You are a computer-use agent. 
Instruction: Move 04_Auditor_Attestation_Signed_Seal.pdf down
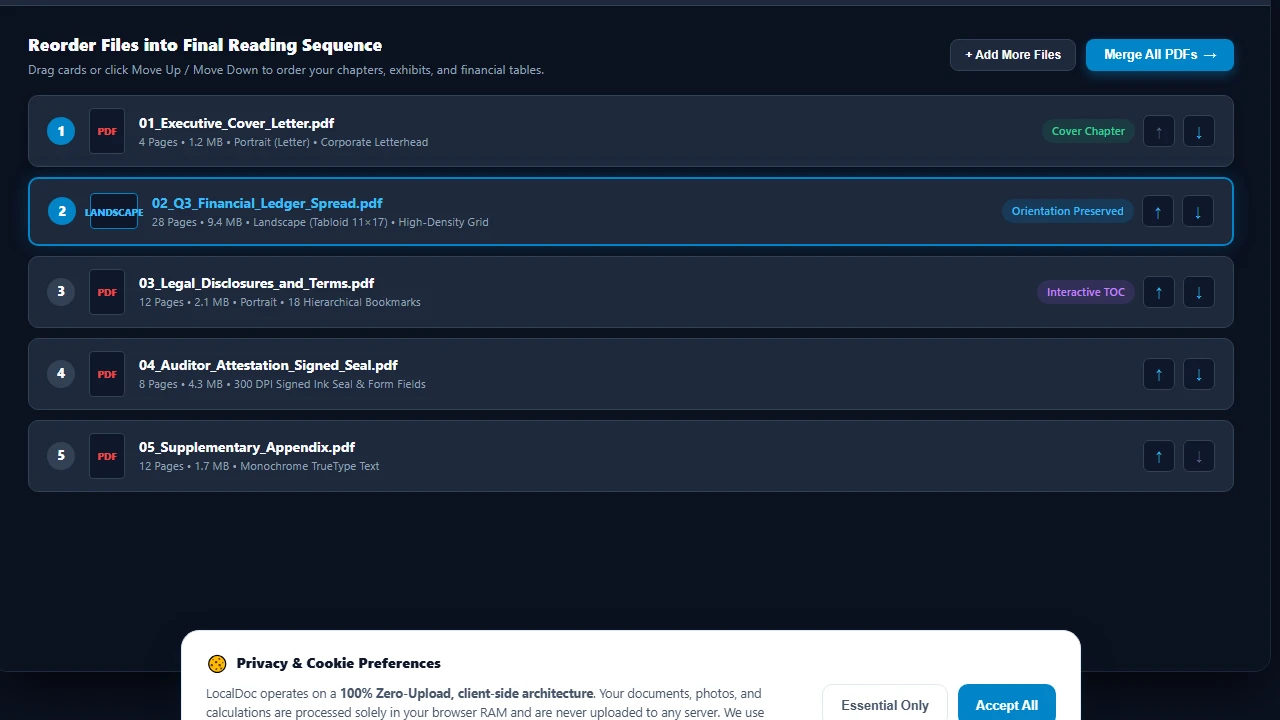click(1198, 374)
